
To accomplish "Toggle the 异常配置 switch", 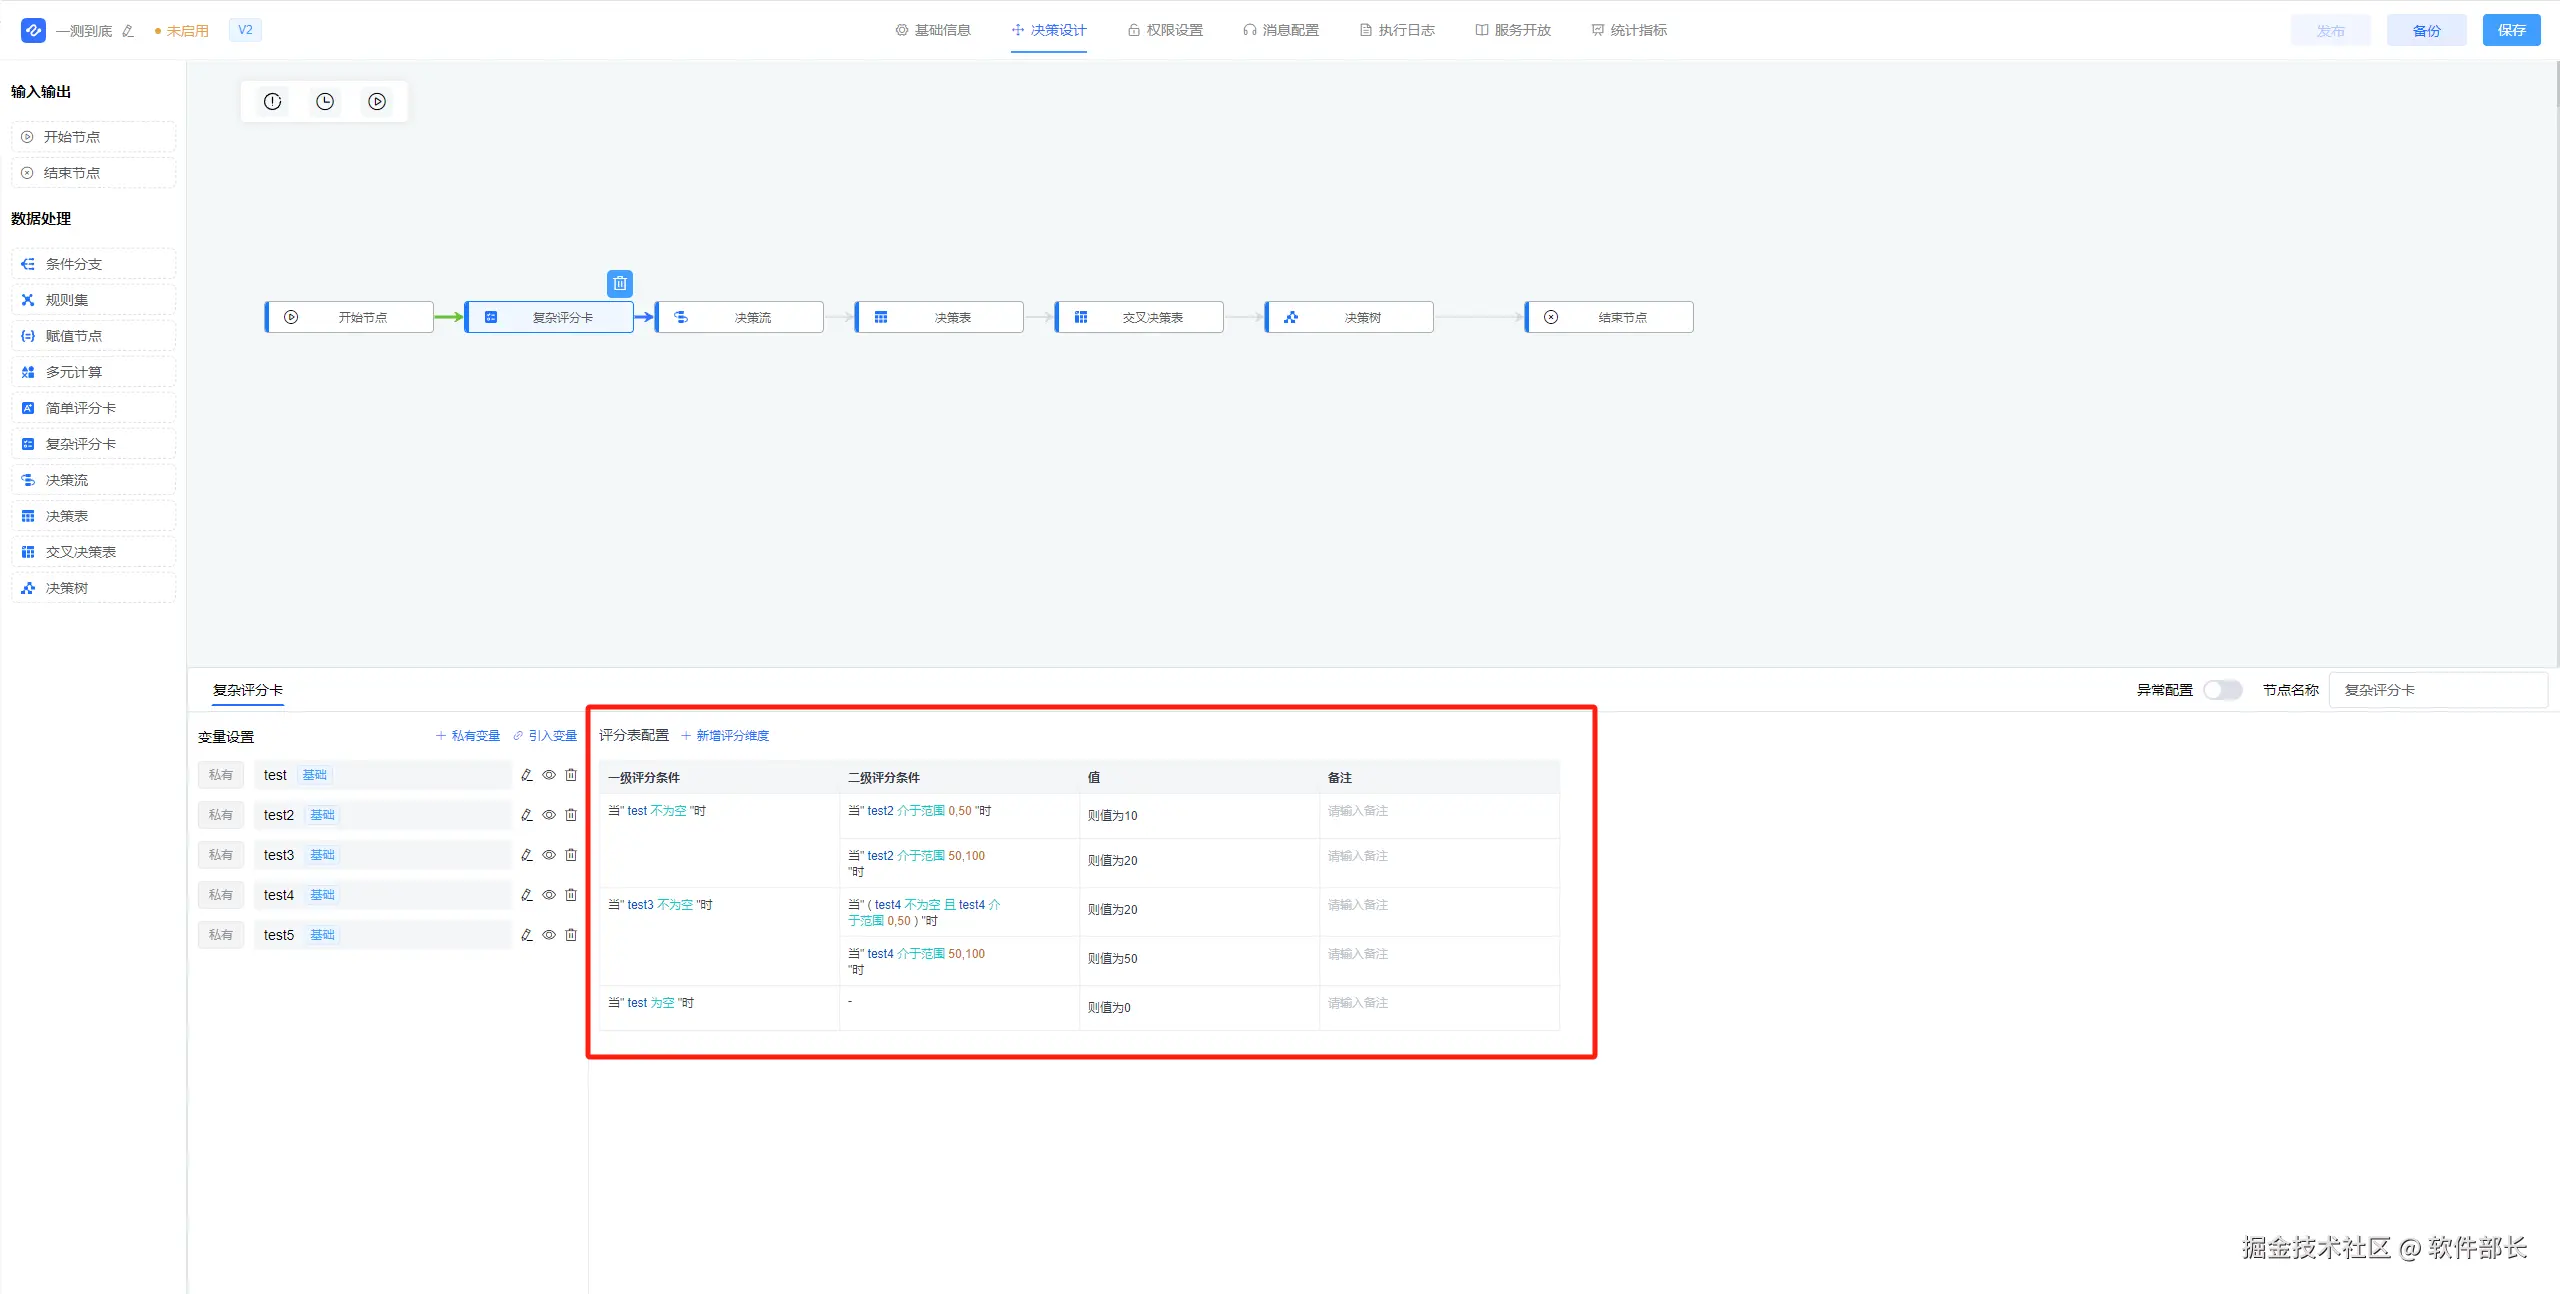I will (x=2222, y=690).
